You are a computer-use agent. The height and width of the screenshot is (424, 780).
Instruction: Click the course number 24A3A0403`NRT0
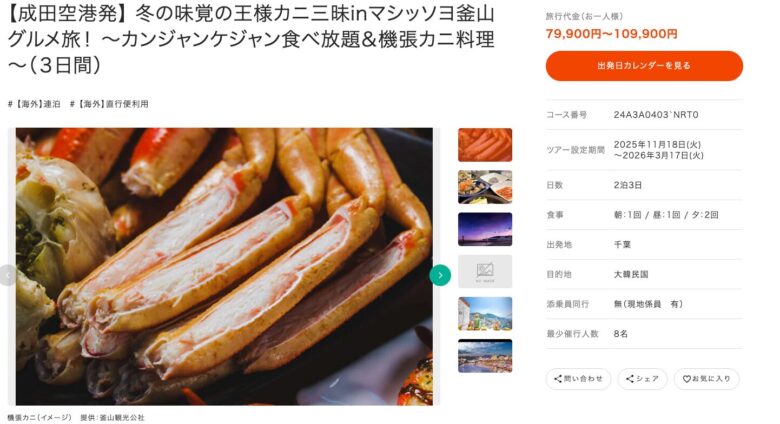tap(656, 115)
